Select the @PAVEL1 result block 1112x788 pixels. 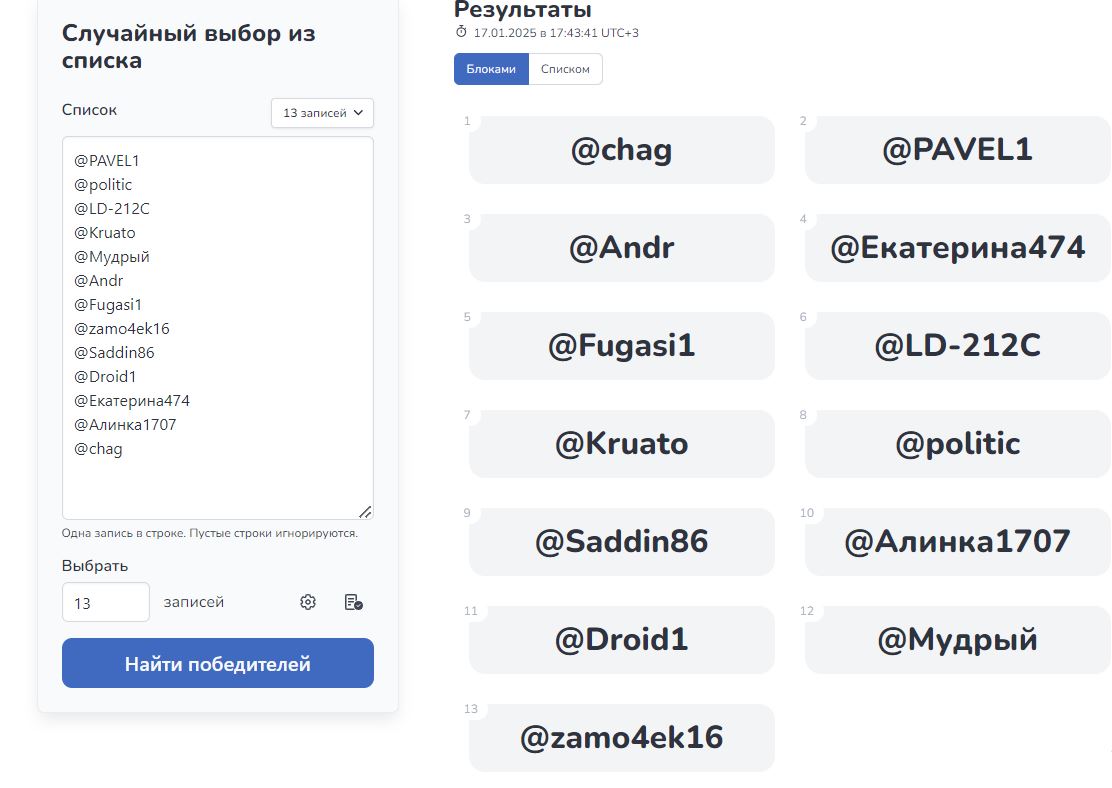coord(957,150)
